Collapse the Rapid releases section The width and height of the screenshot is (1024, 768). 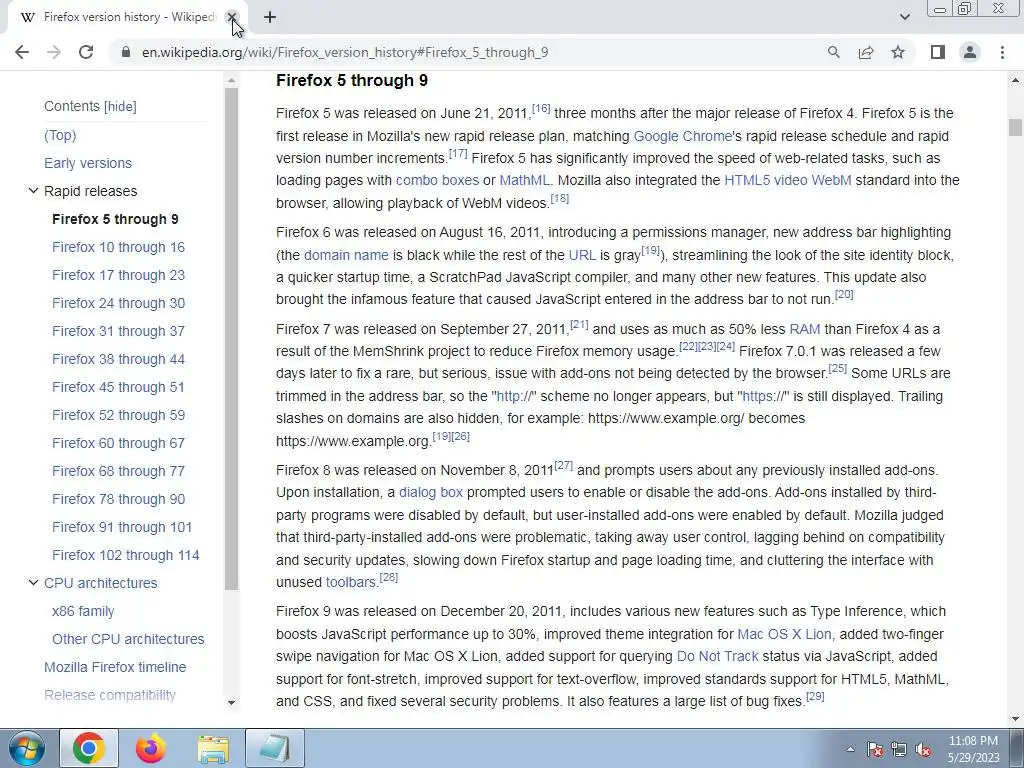pyautogui.click(x=33, y=191)
